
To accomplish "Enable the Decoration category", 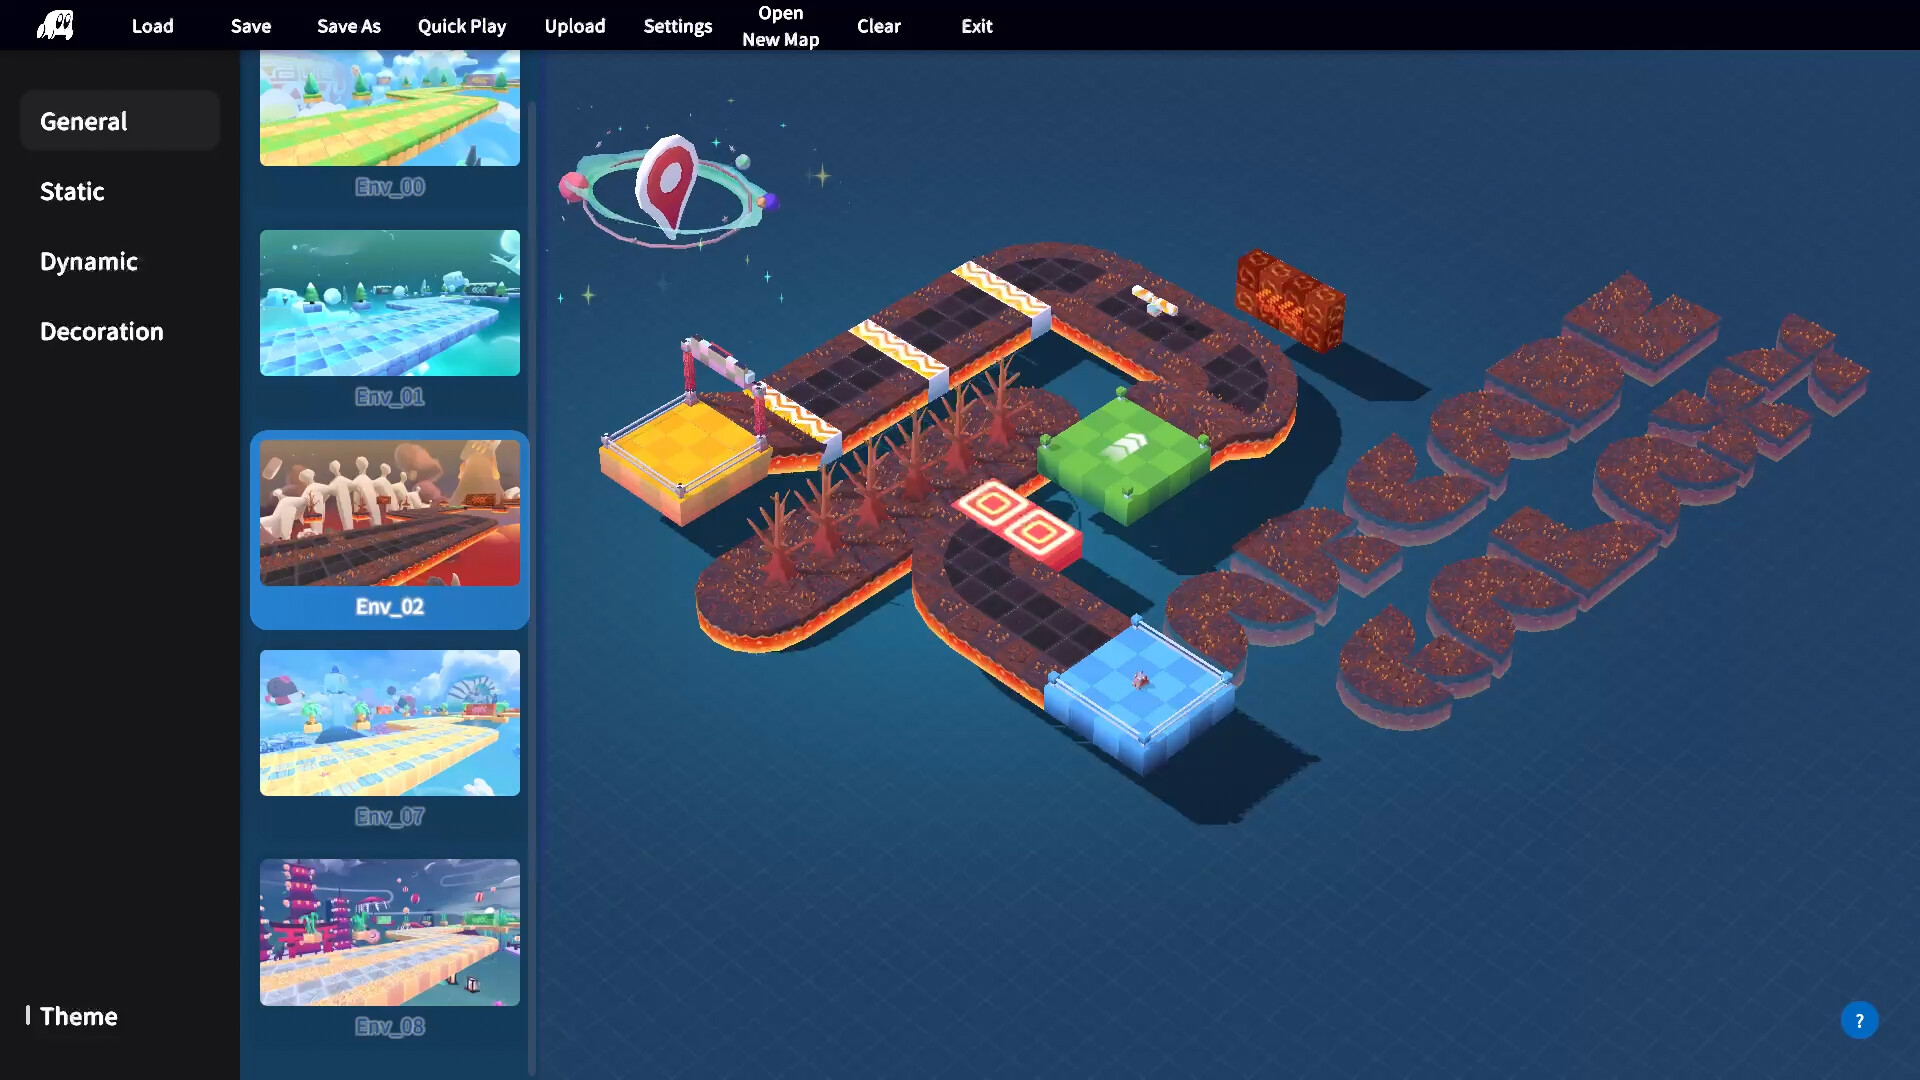I will (x=101, y=331).
